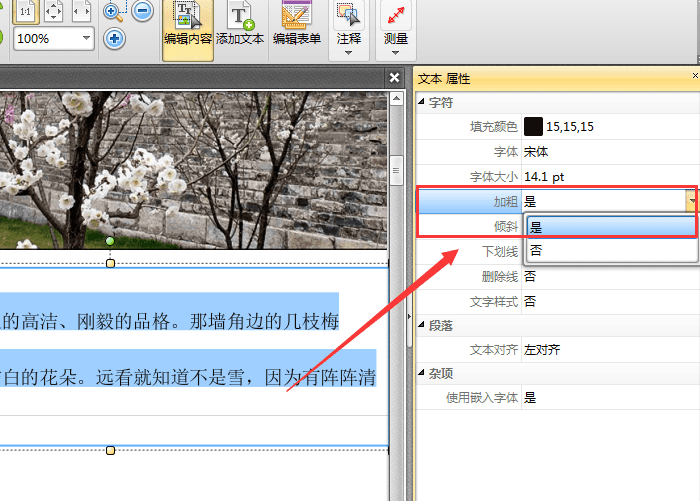Open the 100% zoom level dropdown
700x501 pixels.
coord(87,38)
